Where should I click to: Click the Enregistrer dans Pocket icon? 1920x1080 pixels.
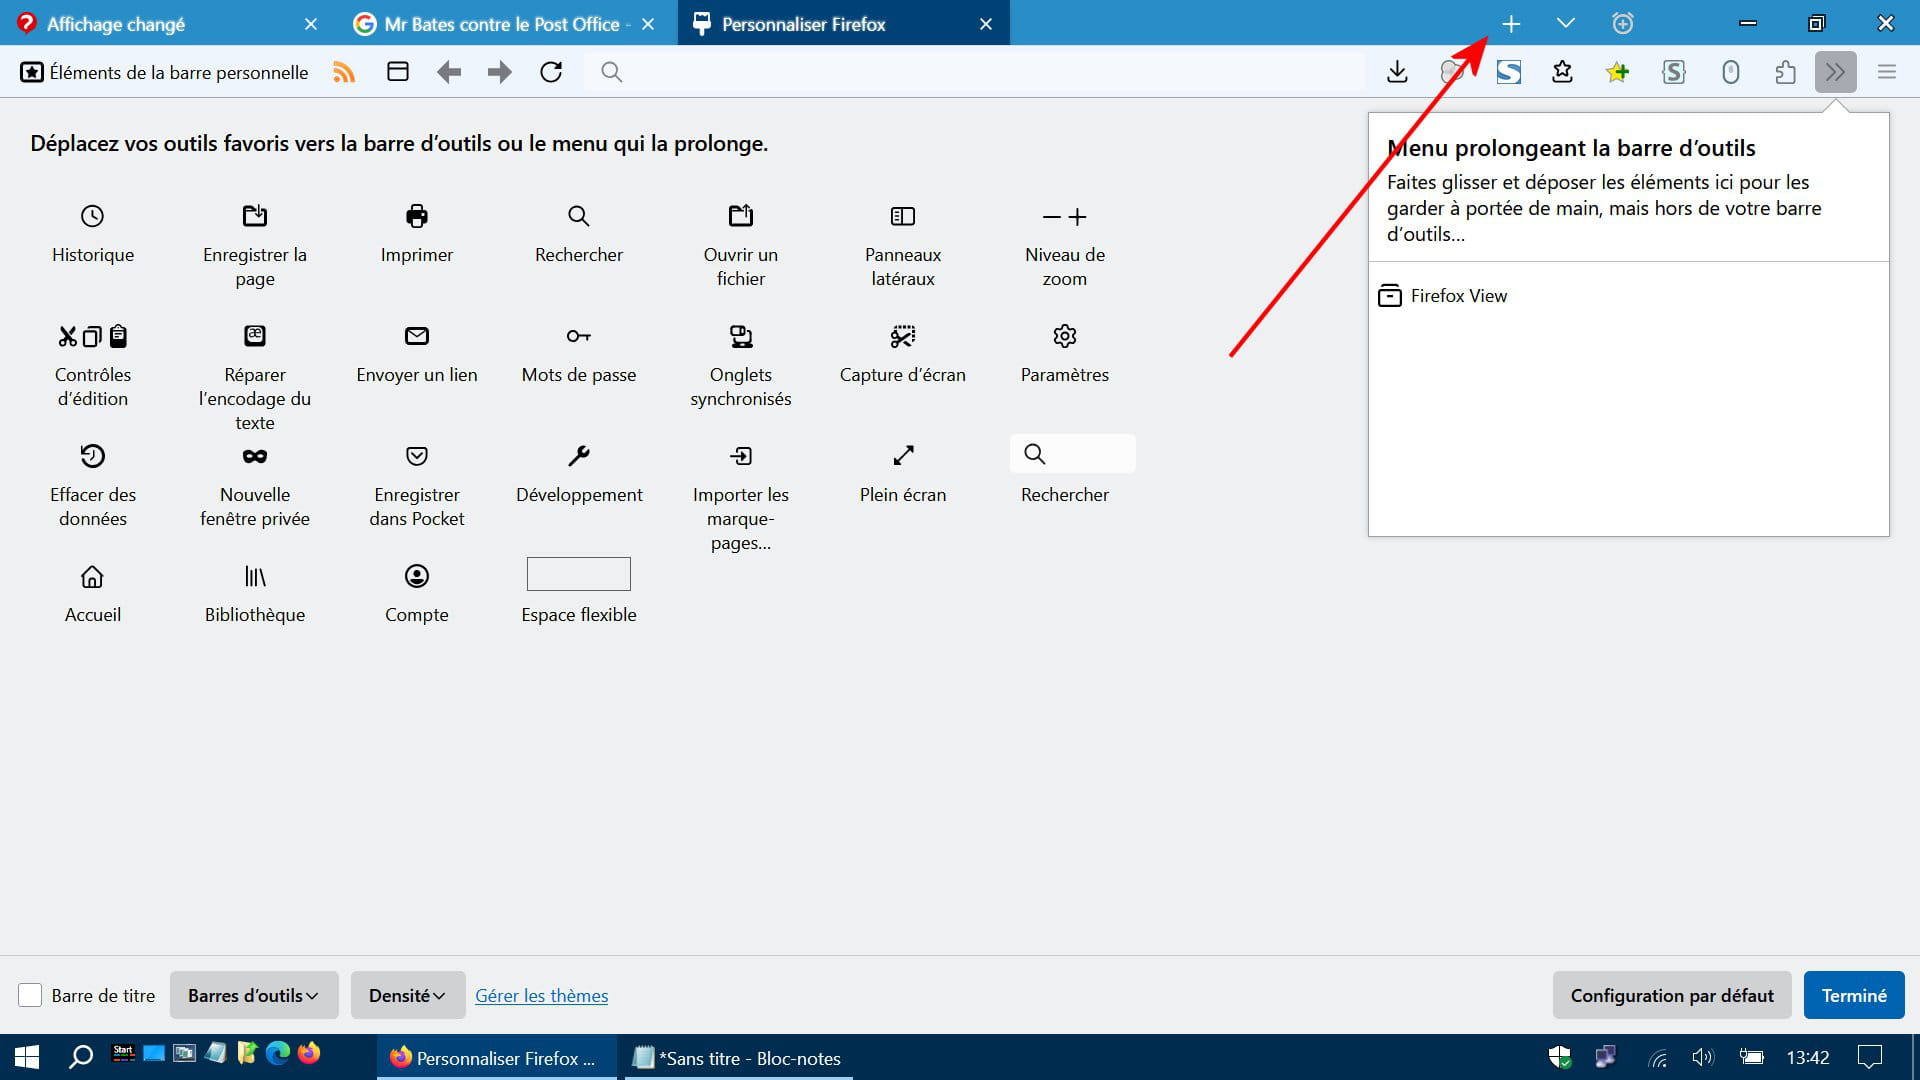click(x=417, y=456)
